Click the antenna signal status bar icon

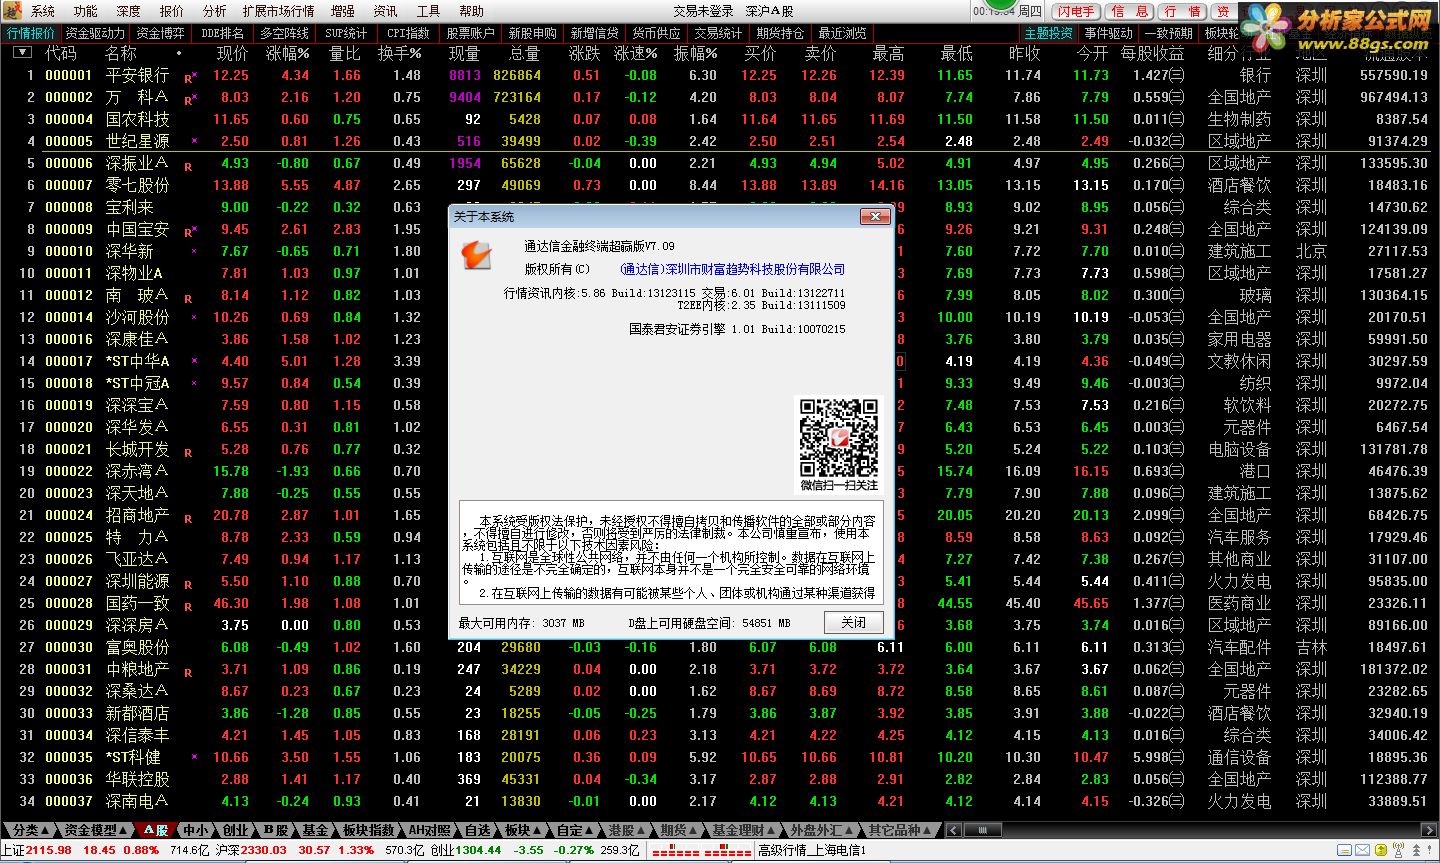(x=1398, y=850)
